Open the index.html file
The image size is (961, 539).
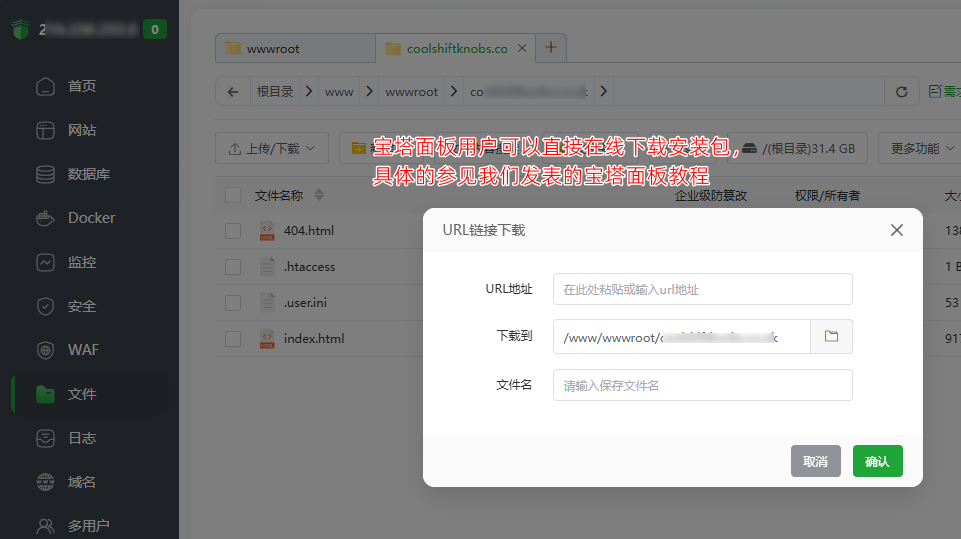tap(314, 338)
